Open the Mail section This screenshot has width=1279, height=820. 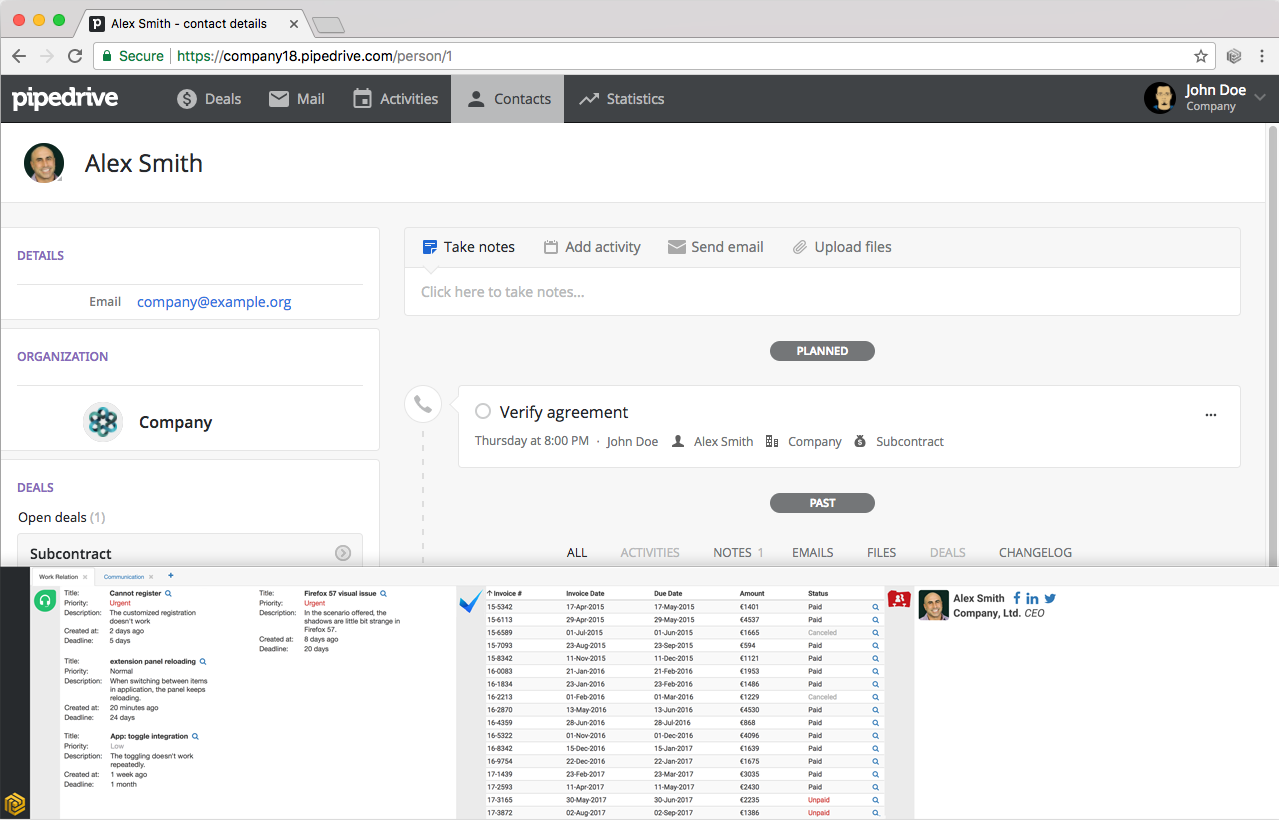[x=296, y=99]
